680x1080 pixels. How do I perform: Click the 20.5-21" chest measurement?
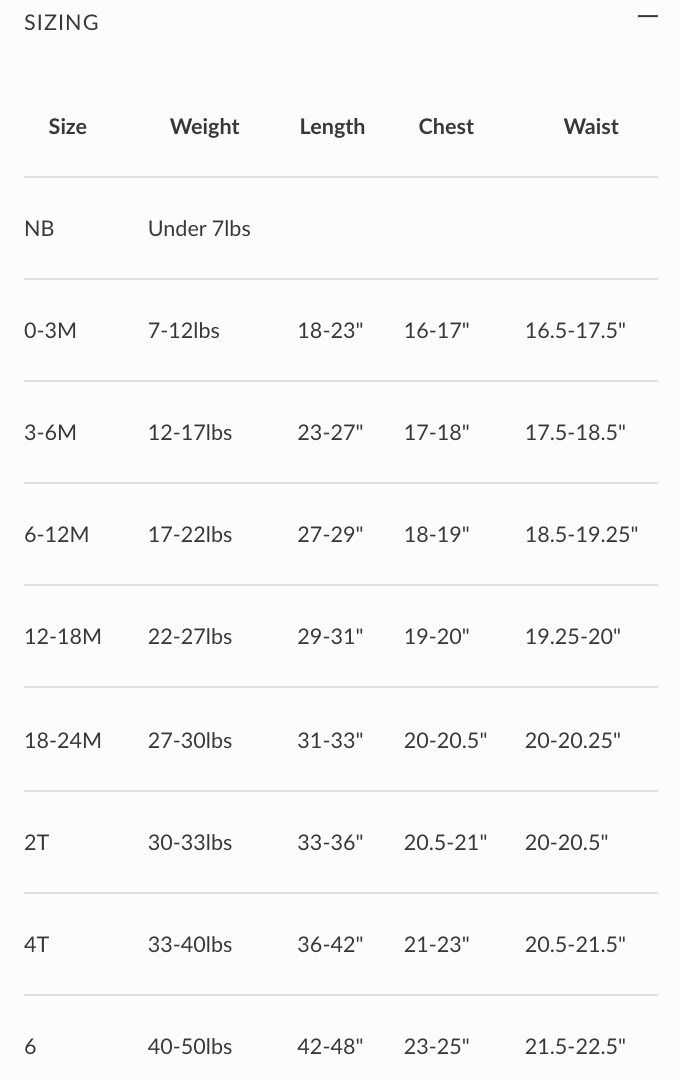[445, 843]
